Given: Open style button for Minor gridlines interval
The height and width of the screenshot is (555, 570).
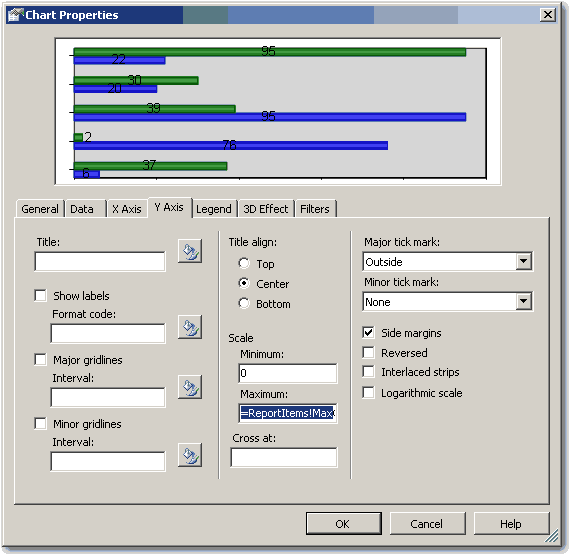Looking at the screenshot, I should pos(190,455).
